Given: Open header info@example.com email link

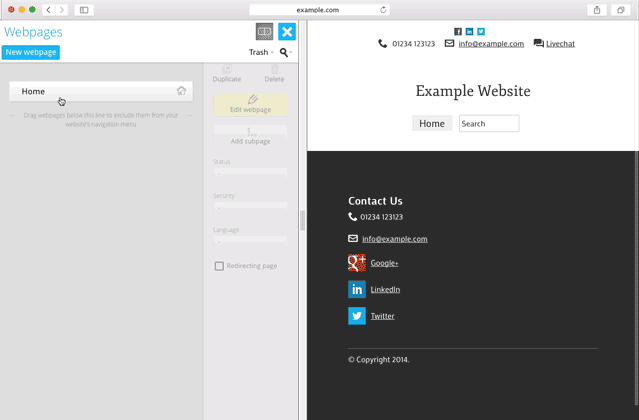Looking at the screenshot, I should coord(491,44).
